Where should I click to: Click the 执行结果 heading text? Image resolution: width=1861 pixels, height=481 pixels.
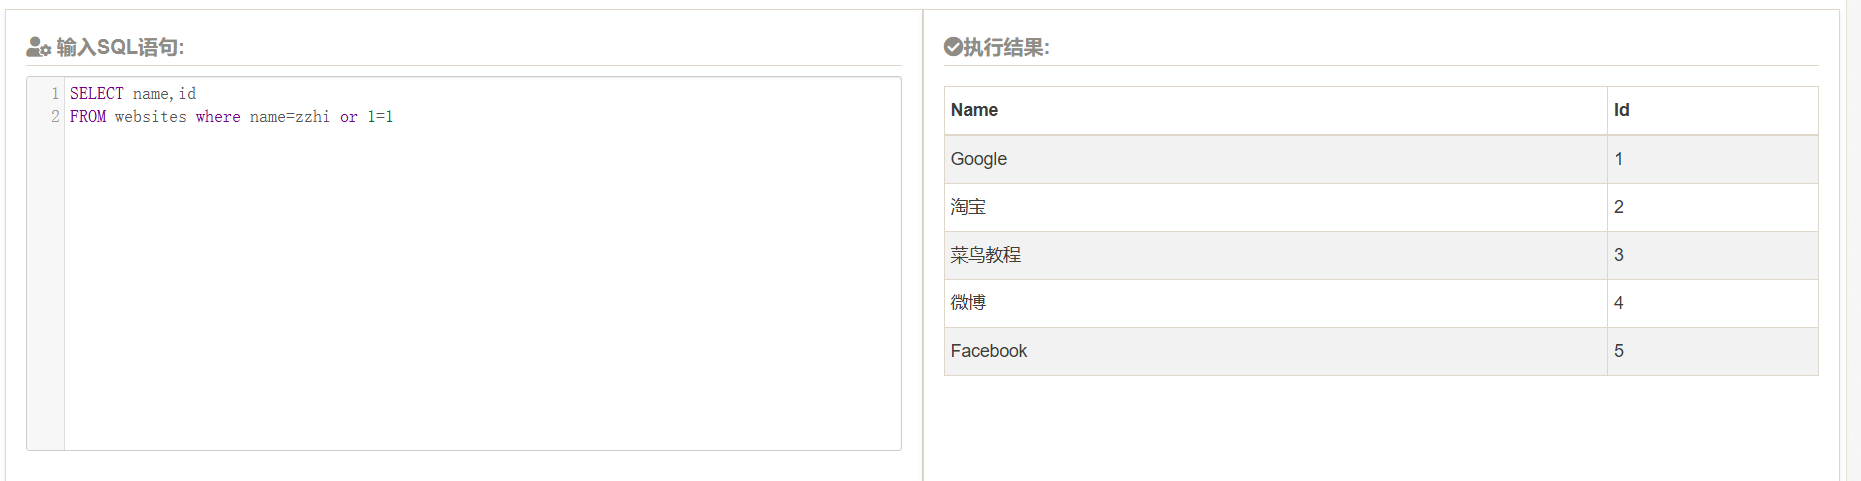[x=1006, y=47]
